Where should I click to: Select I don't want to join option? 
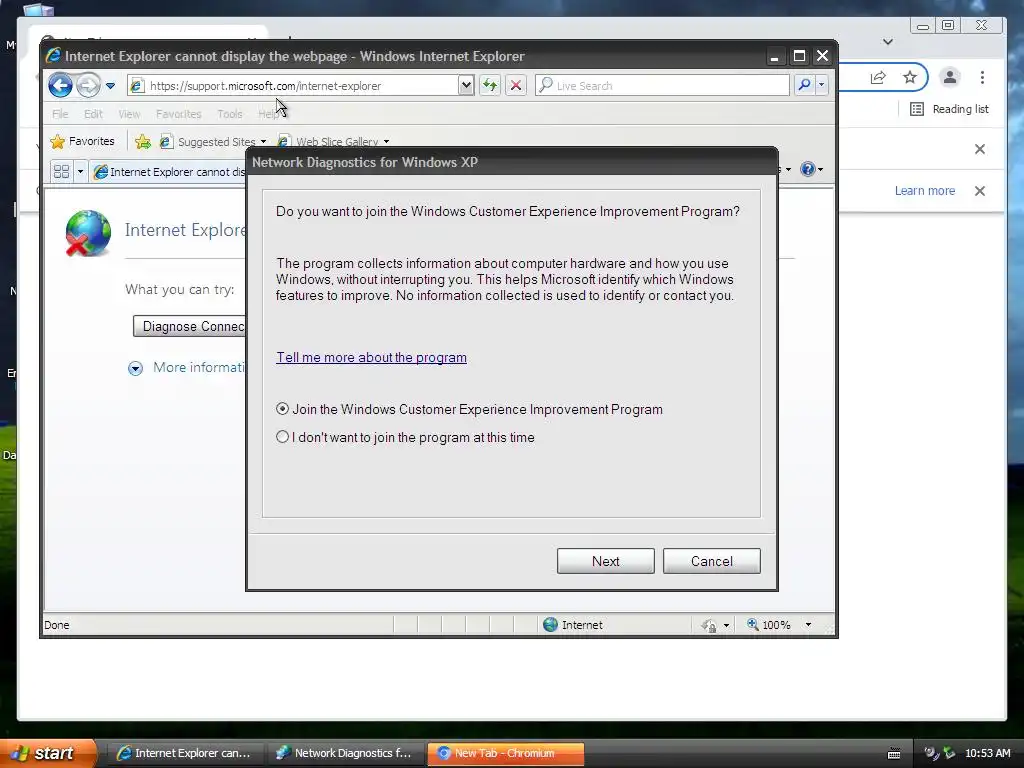pos(282,437)
